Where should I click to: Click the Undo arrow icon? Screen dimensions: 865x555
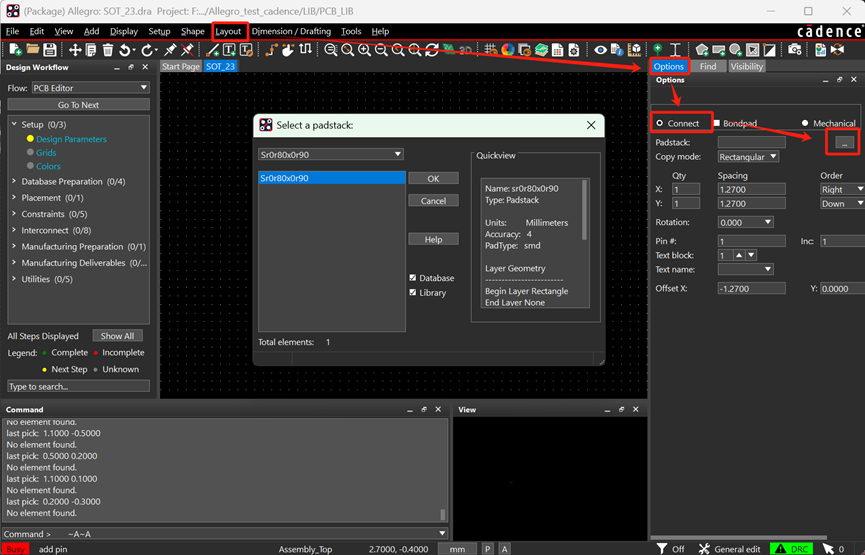(x=126, y=50)
